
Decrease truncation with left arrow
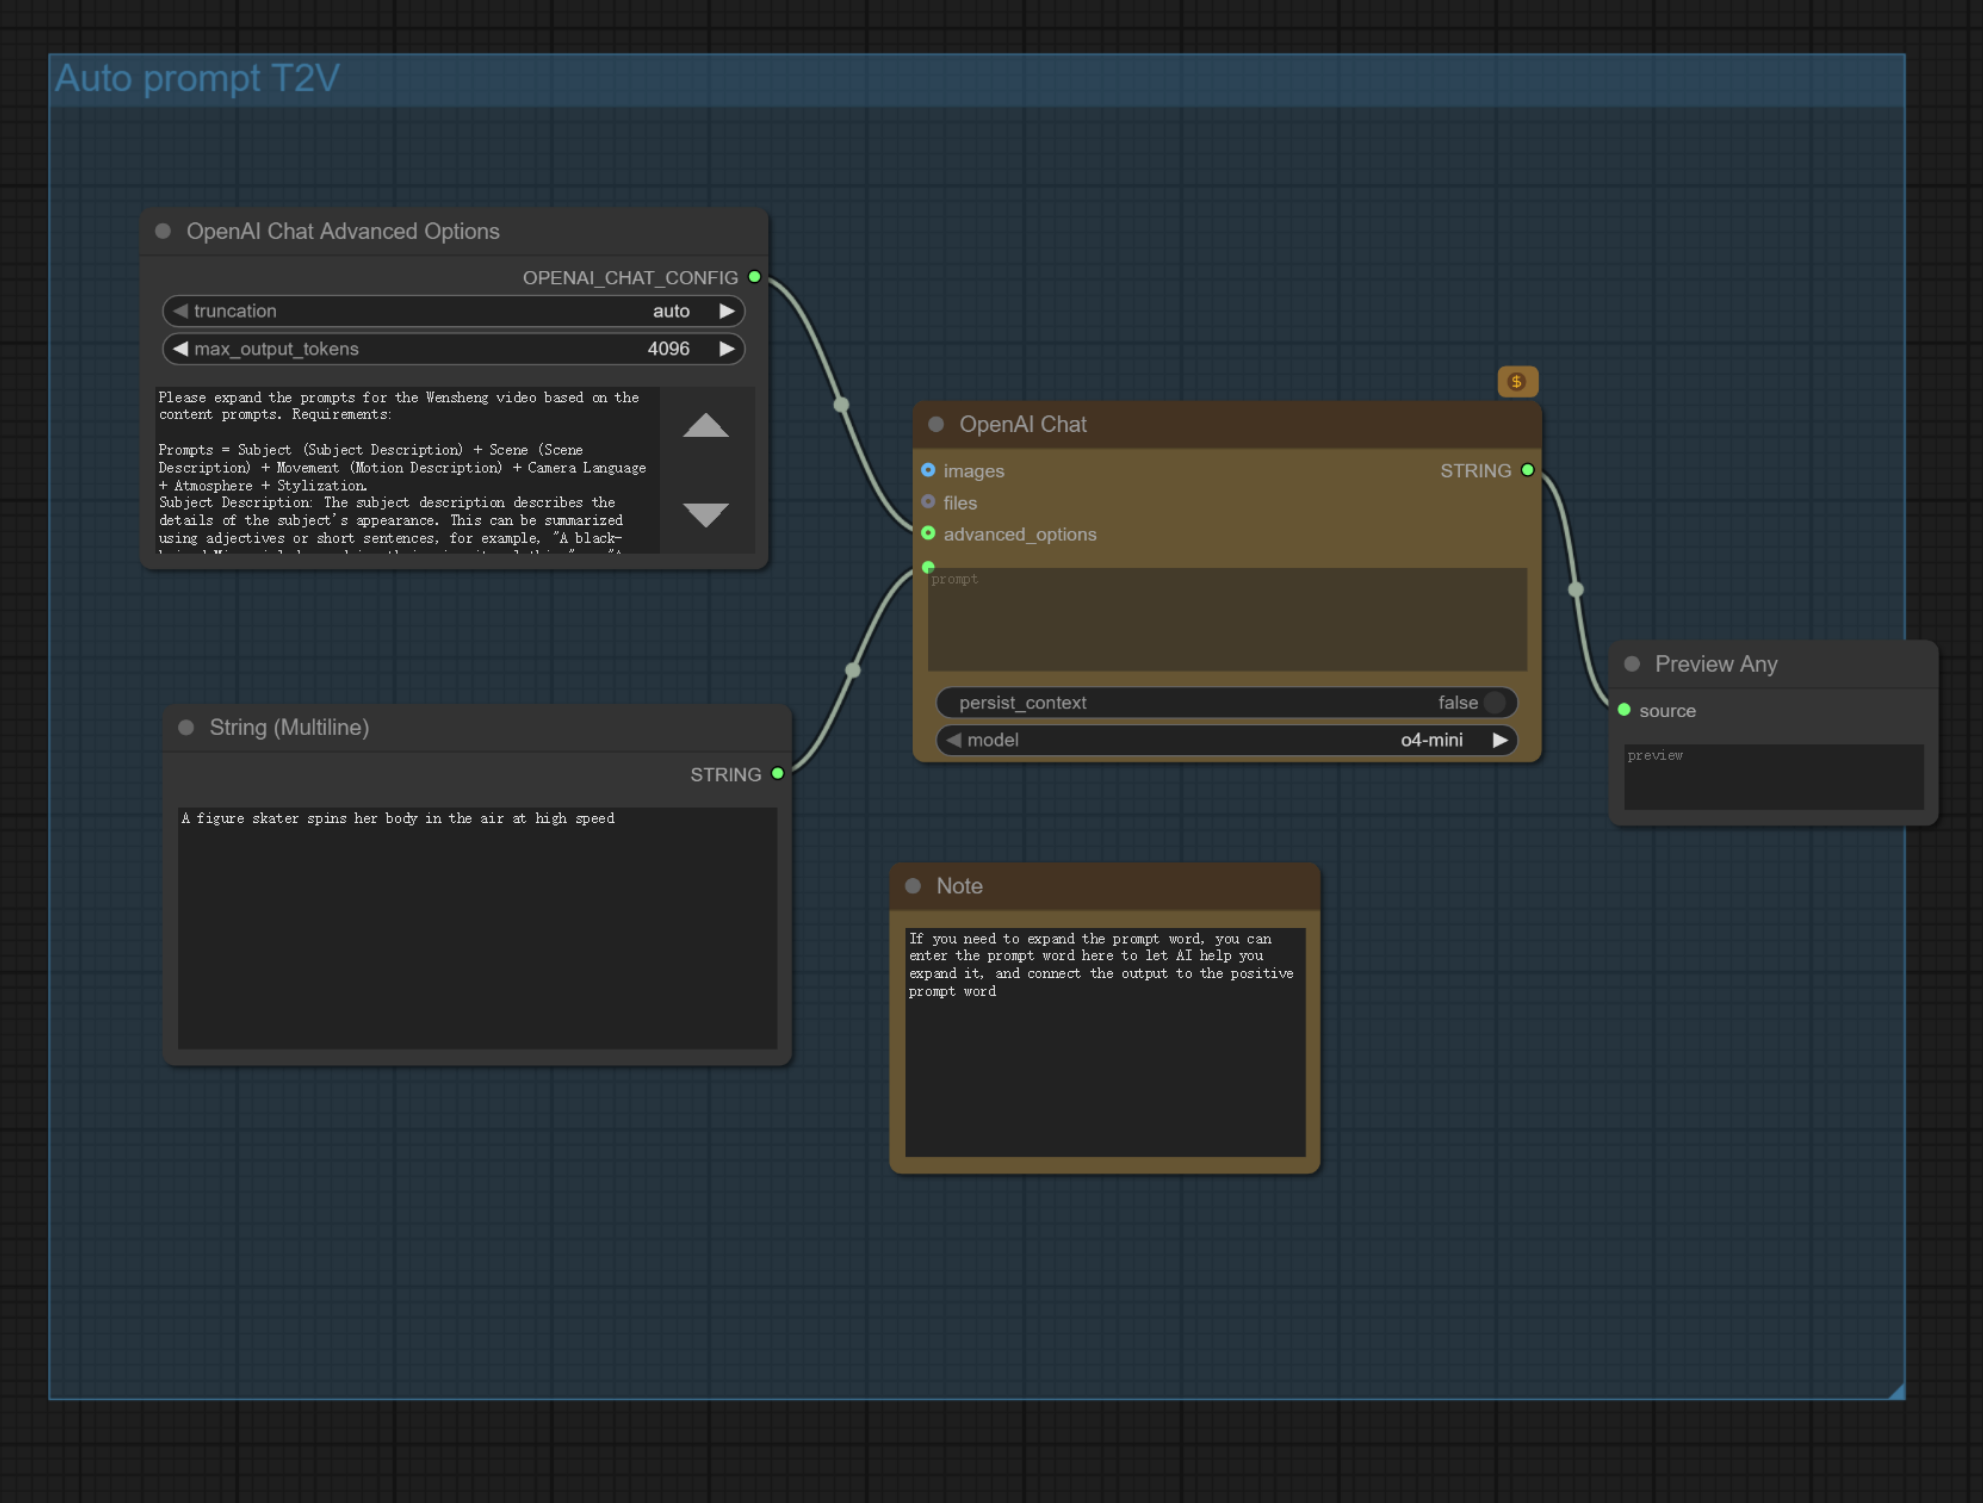(180, 311)
